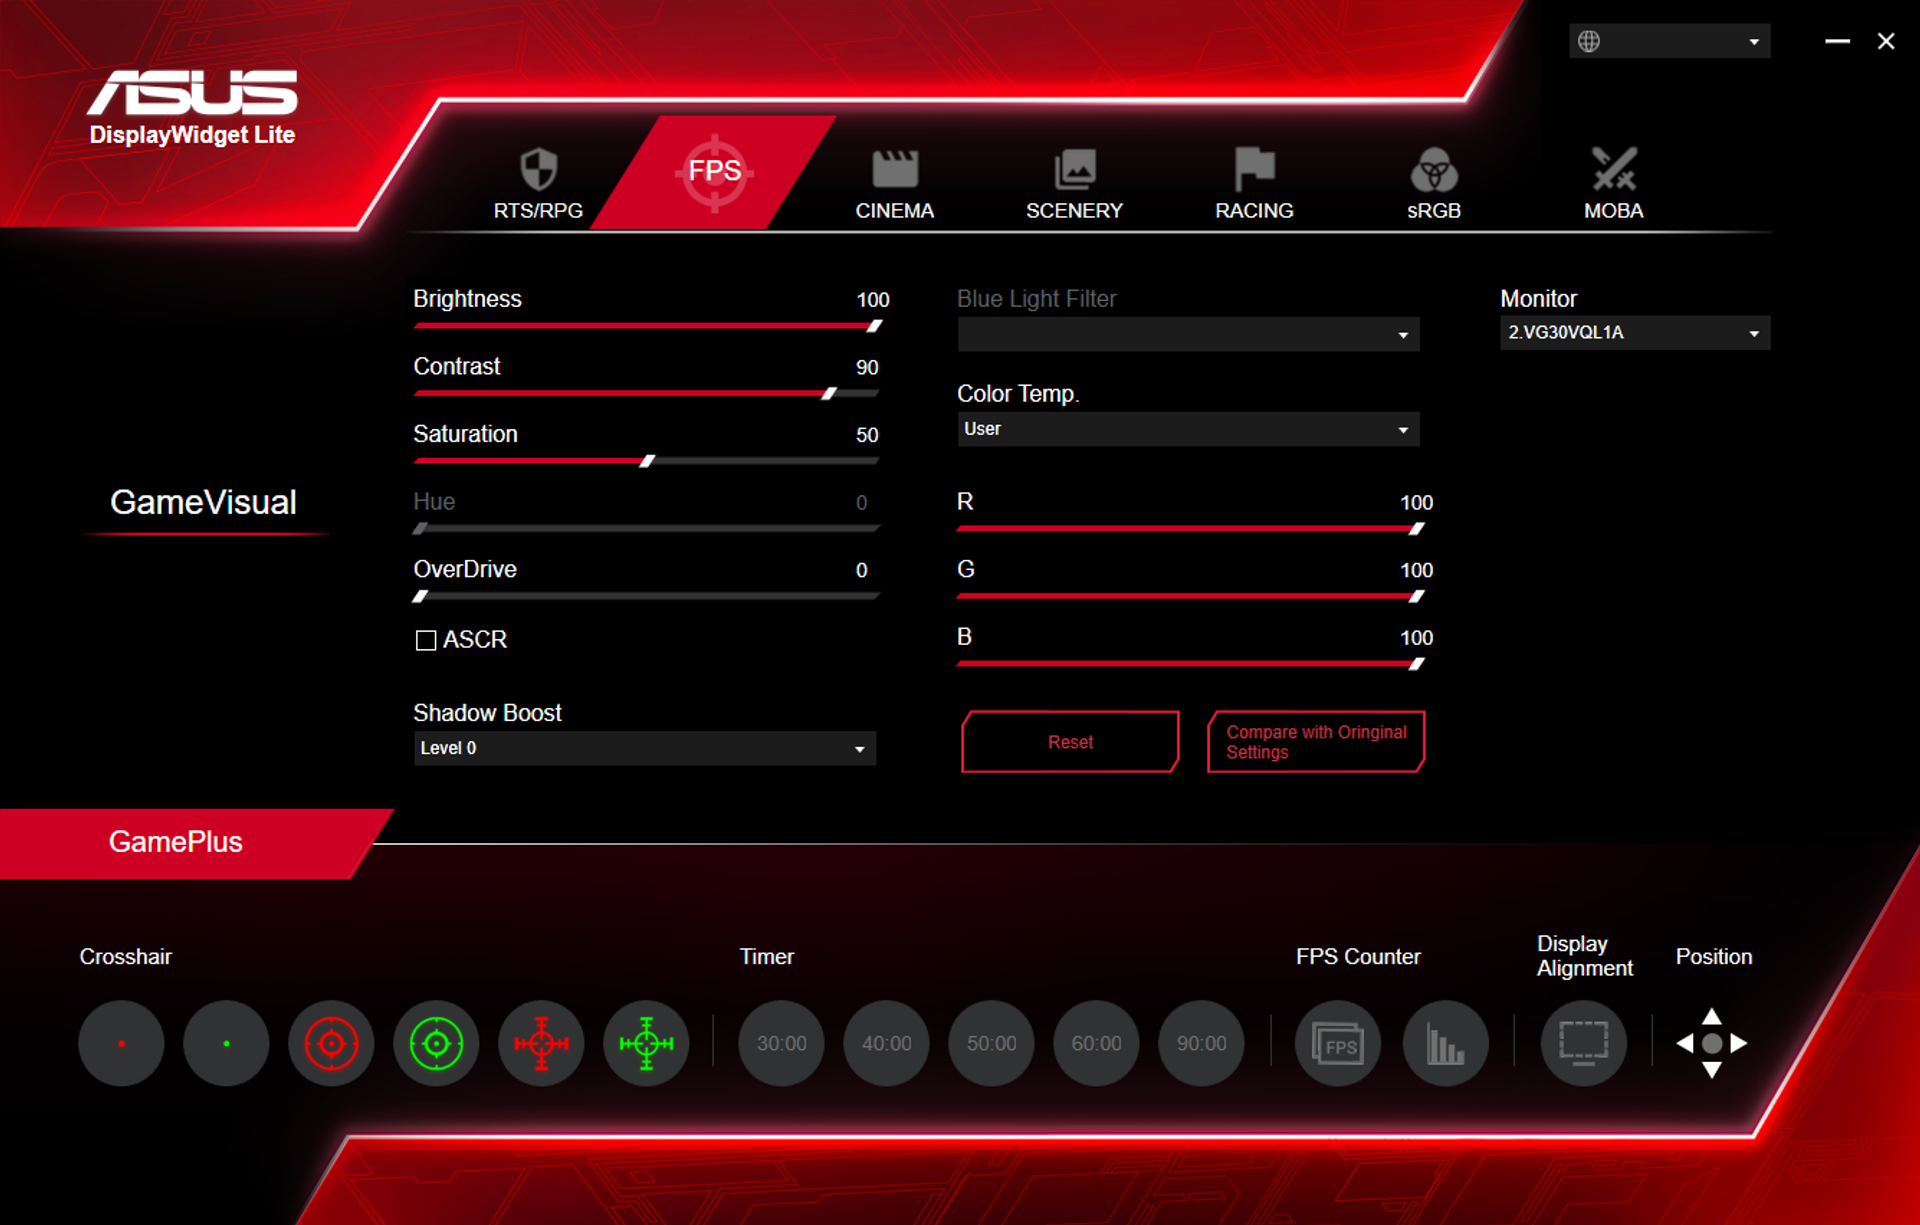Select the red circle target crosshair
The width and height of the screenshot is (1920, 1225).
[x=331, y=1043]
